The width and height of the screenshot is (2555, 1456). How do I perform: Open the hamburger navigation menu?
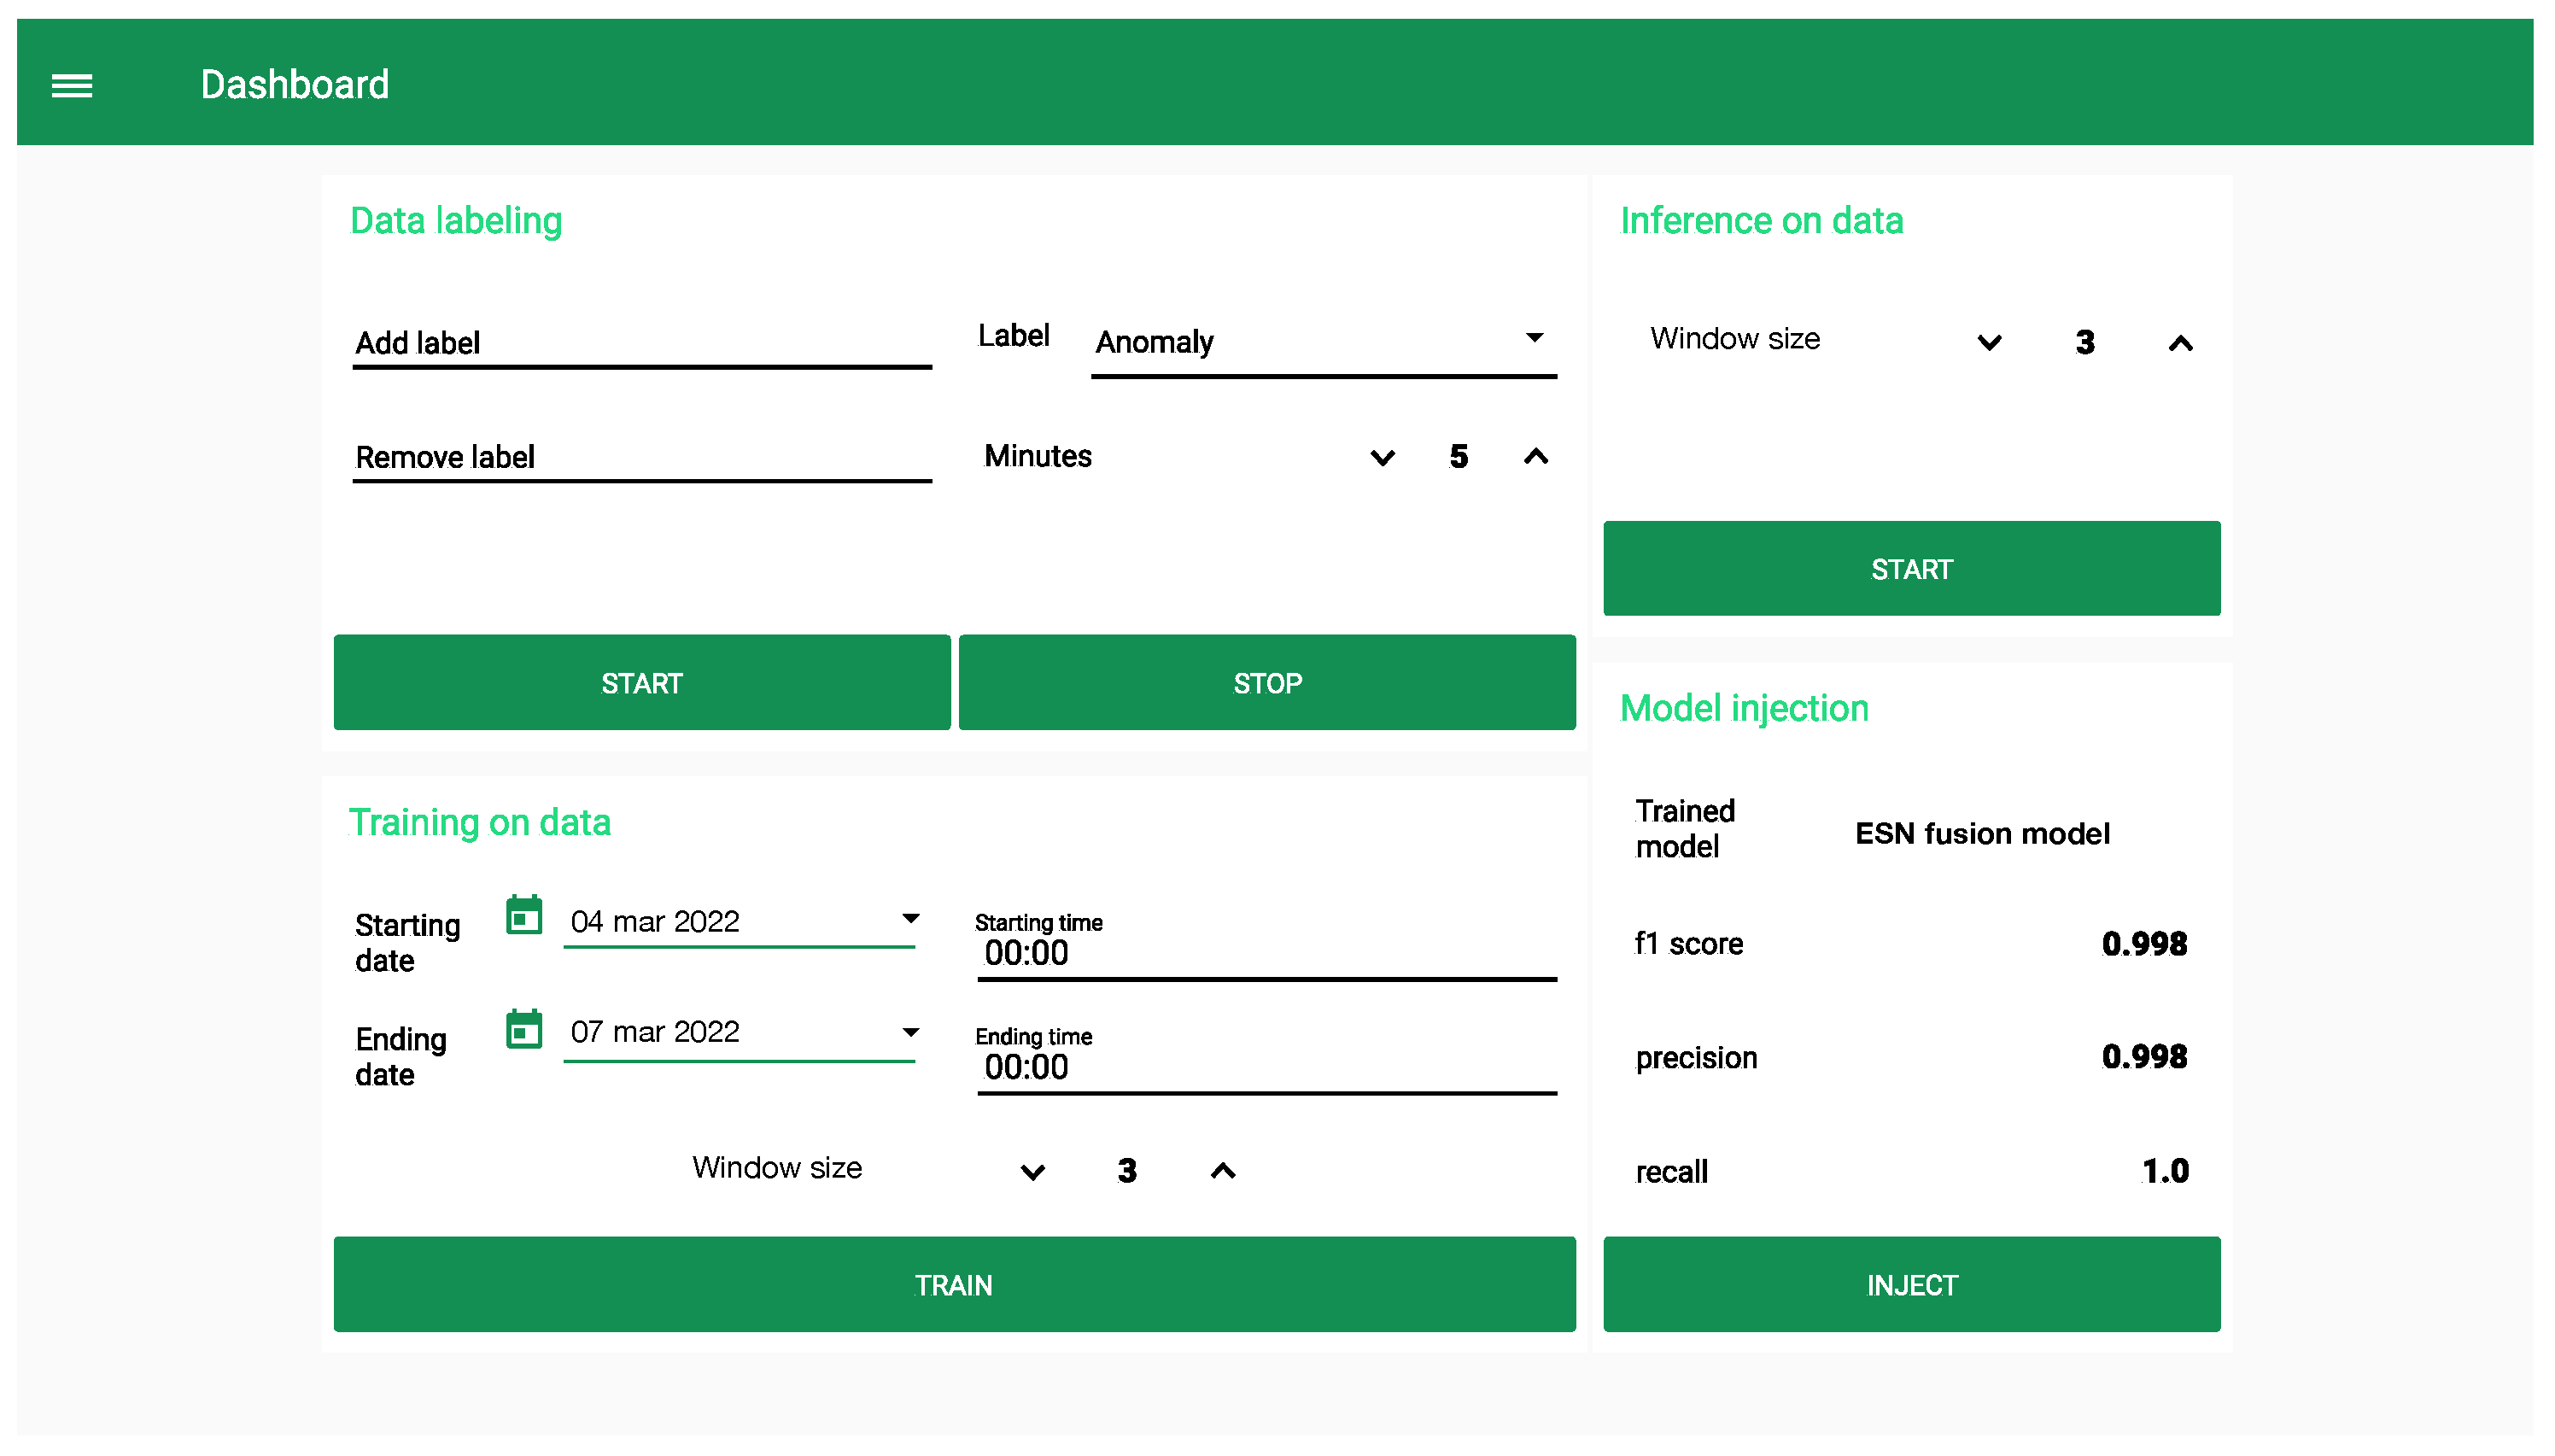coord(72,86)
